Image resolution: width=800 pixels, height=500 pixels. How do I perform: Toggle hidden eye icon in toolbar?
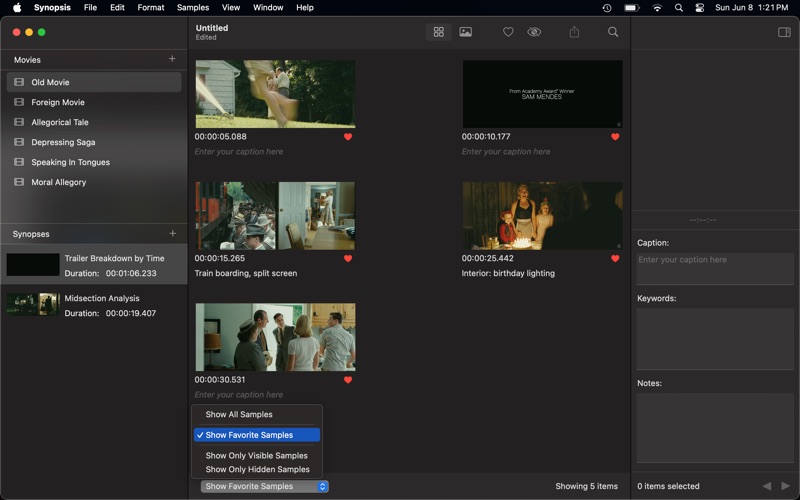tap(534, 32)
